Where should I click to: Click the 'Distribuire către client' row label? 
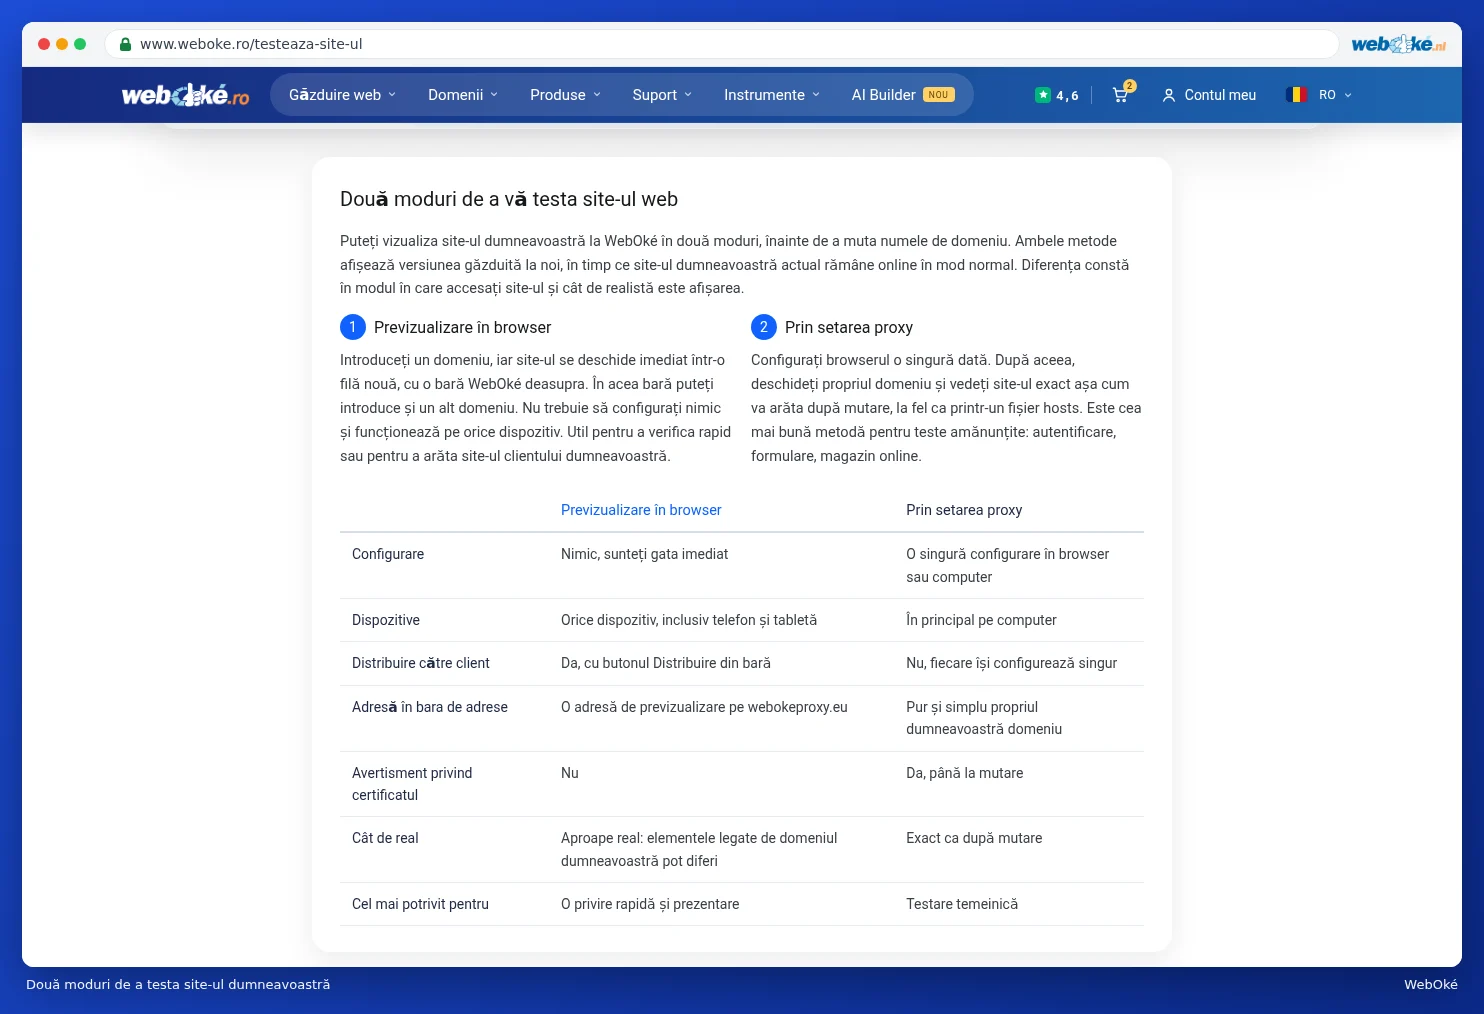(421, 663)
